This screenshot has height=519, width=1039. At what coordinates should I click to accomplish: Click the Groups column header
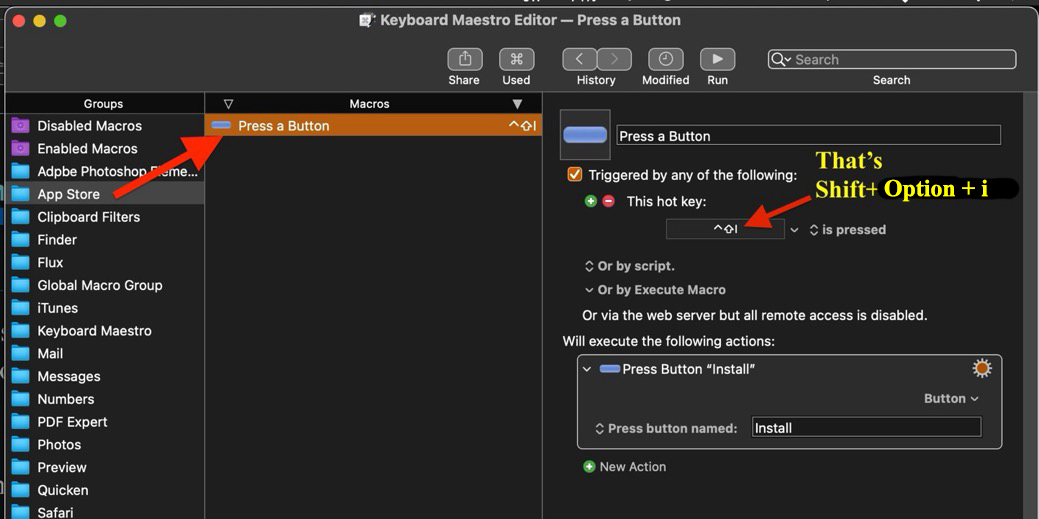[103, 103]
